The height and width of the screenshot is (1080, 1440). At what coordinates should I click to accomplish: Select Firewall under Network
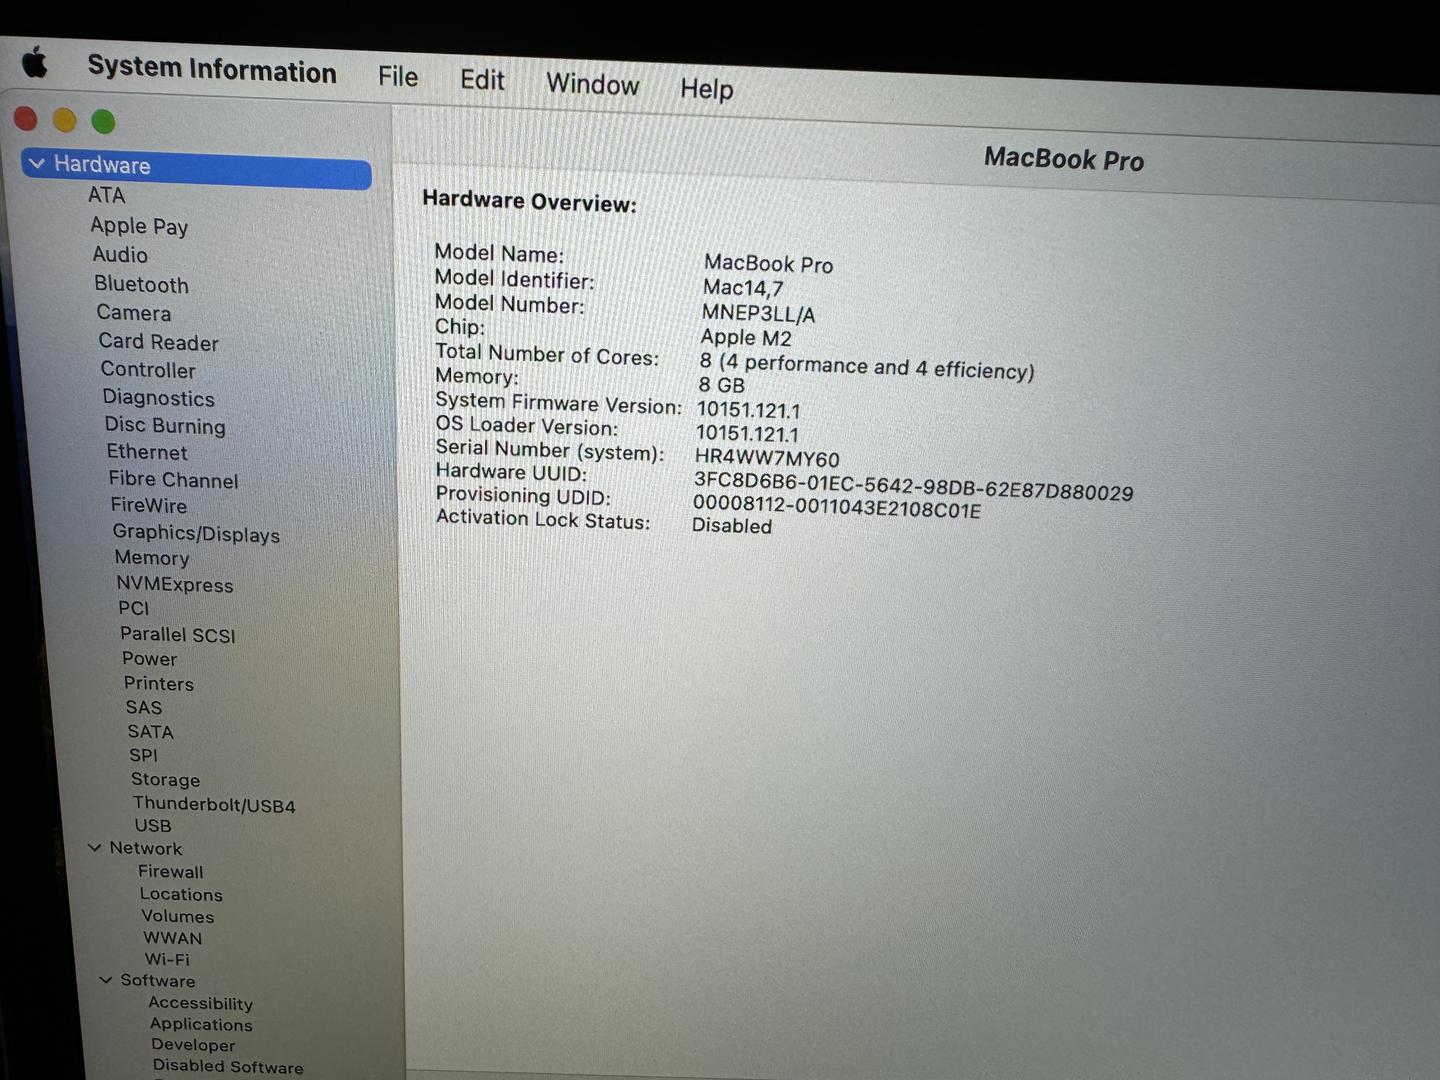click(170, 872)
